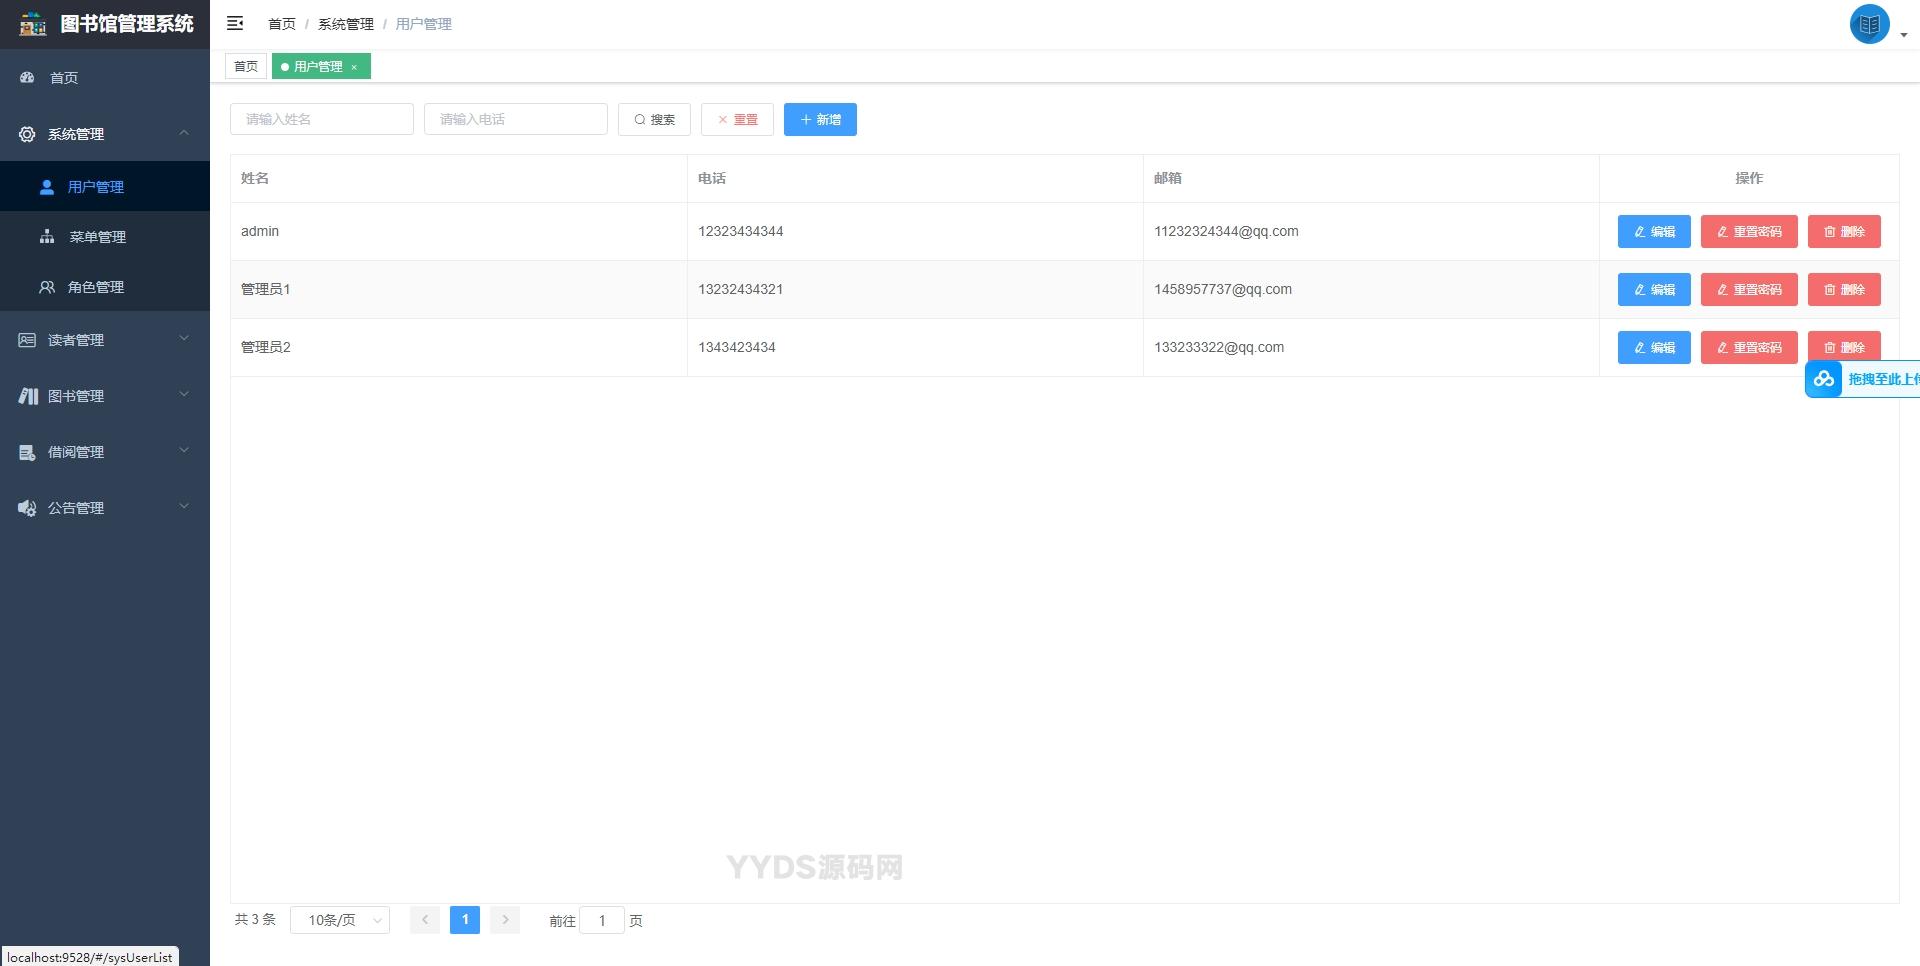Viewport: 1920px width, 966px height.
Task: Focus the 请输入姓名 name input field
Action: 322,120
